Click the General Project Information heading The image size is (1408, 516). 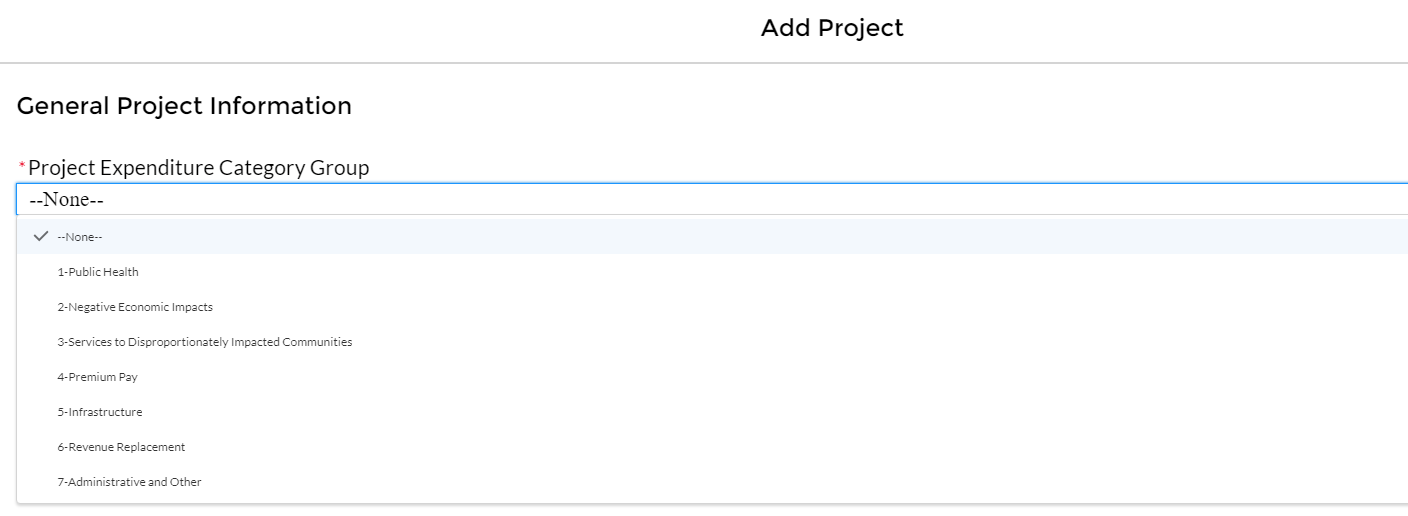[x=184, y=106]
